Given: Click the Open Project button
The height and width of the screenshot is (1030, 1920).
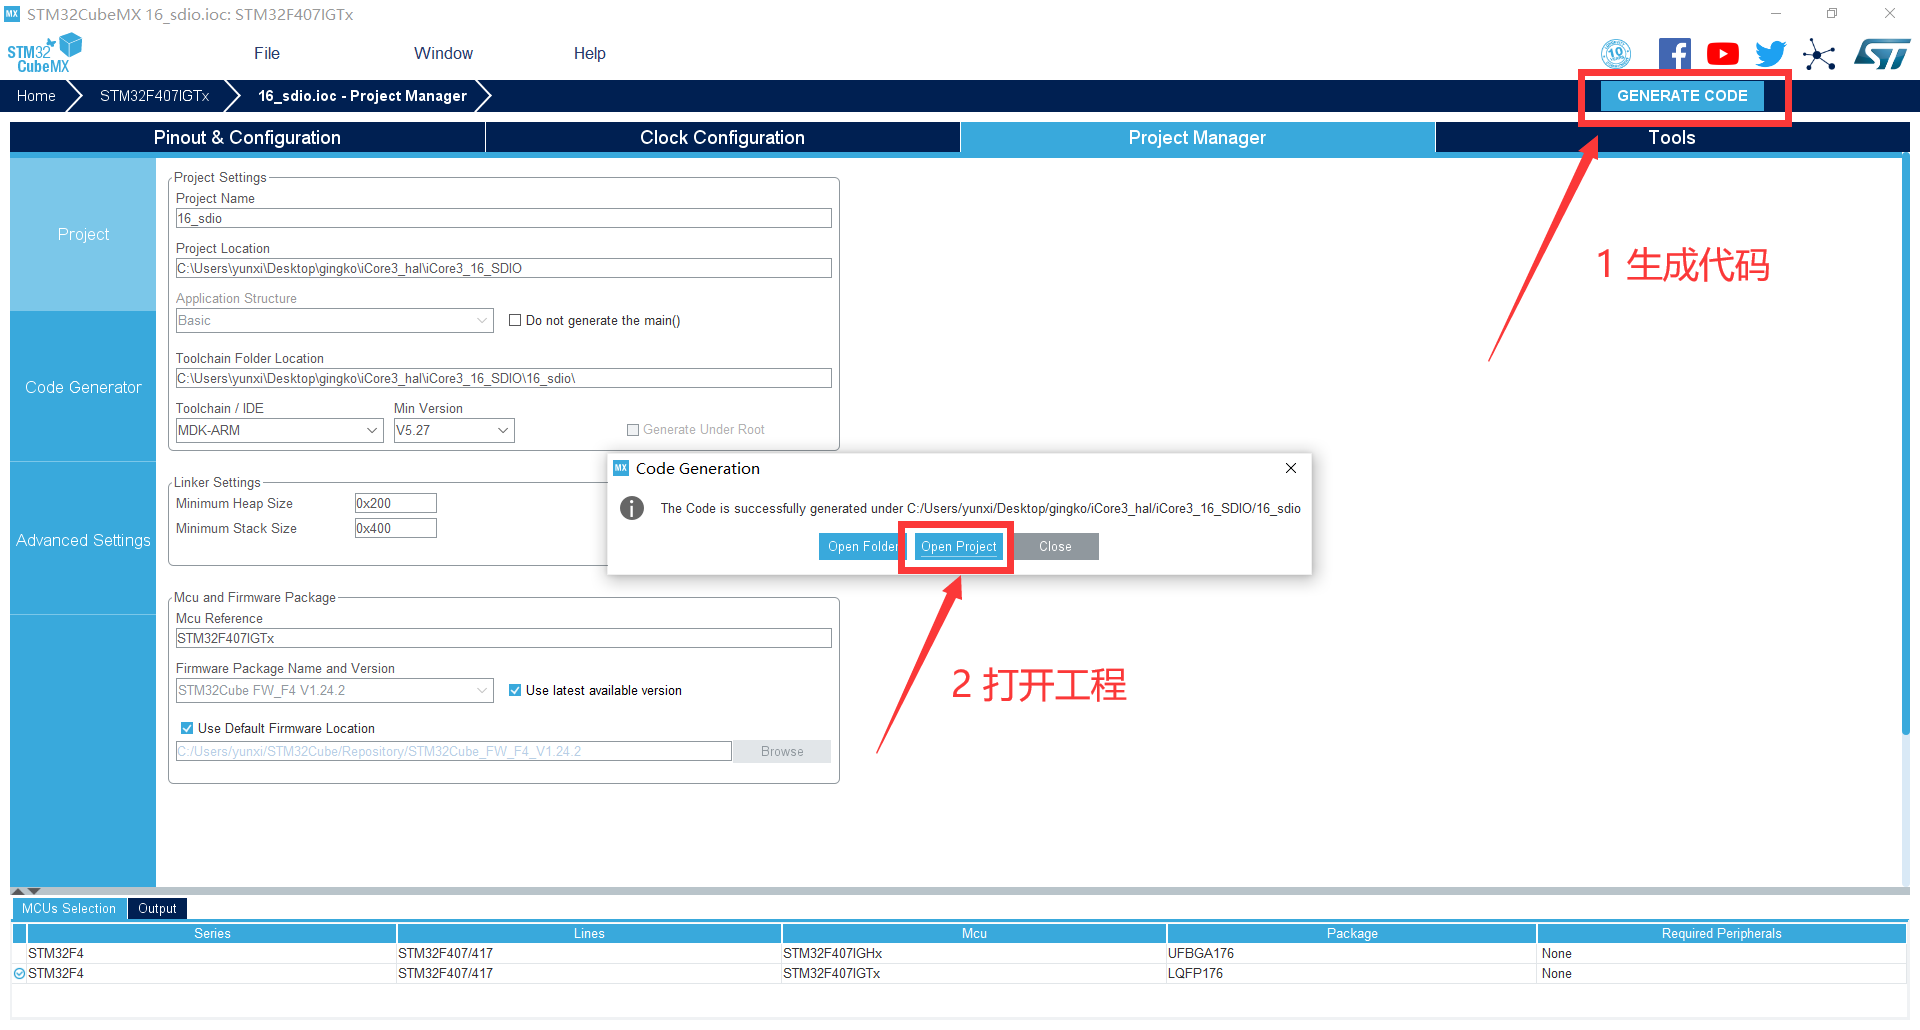Looking at the screenshot, I should [958, 547].
